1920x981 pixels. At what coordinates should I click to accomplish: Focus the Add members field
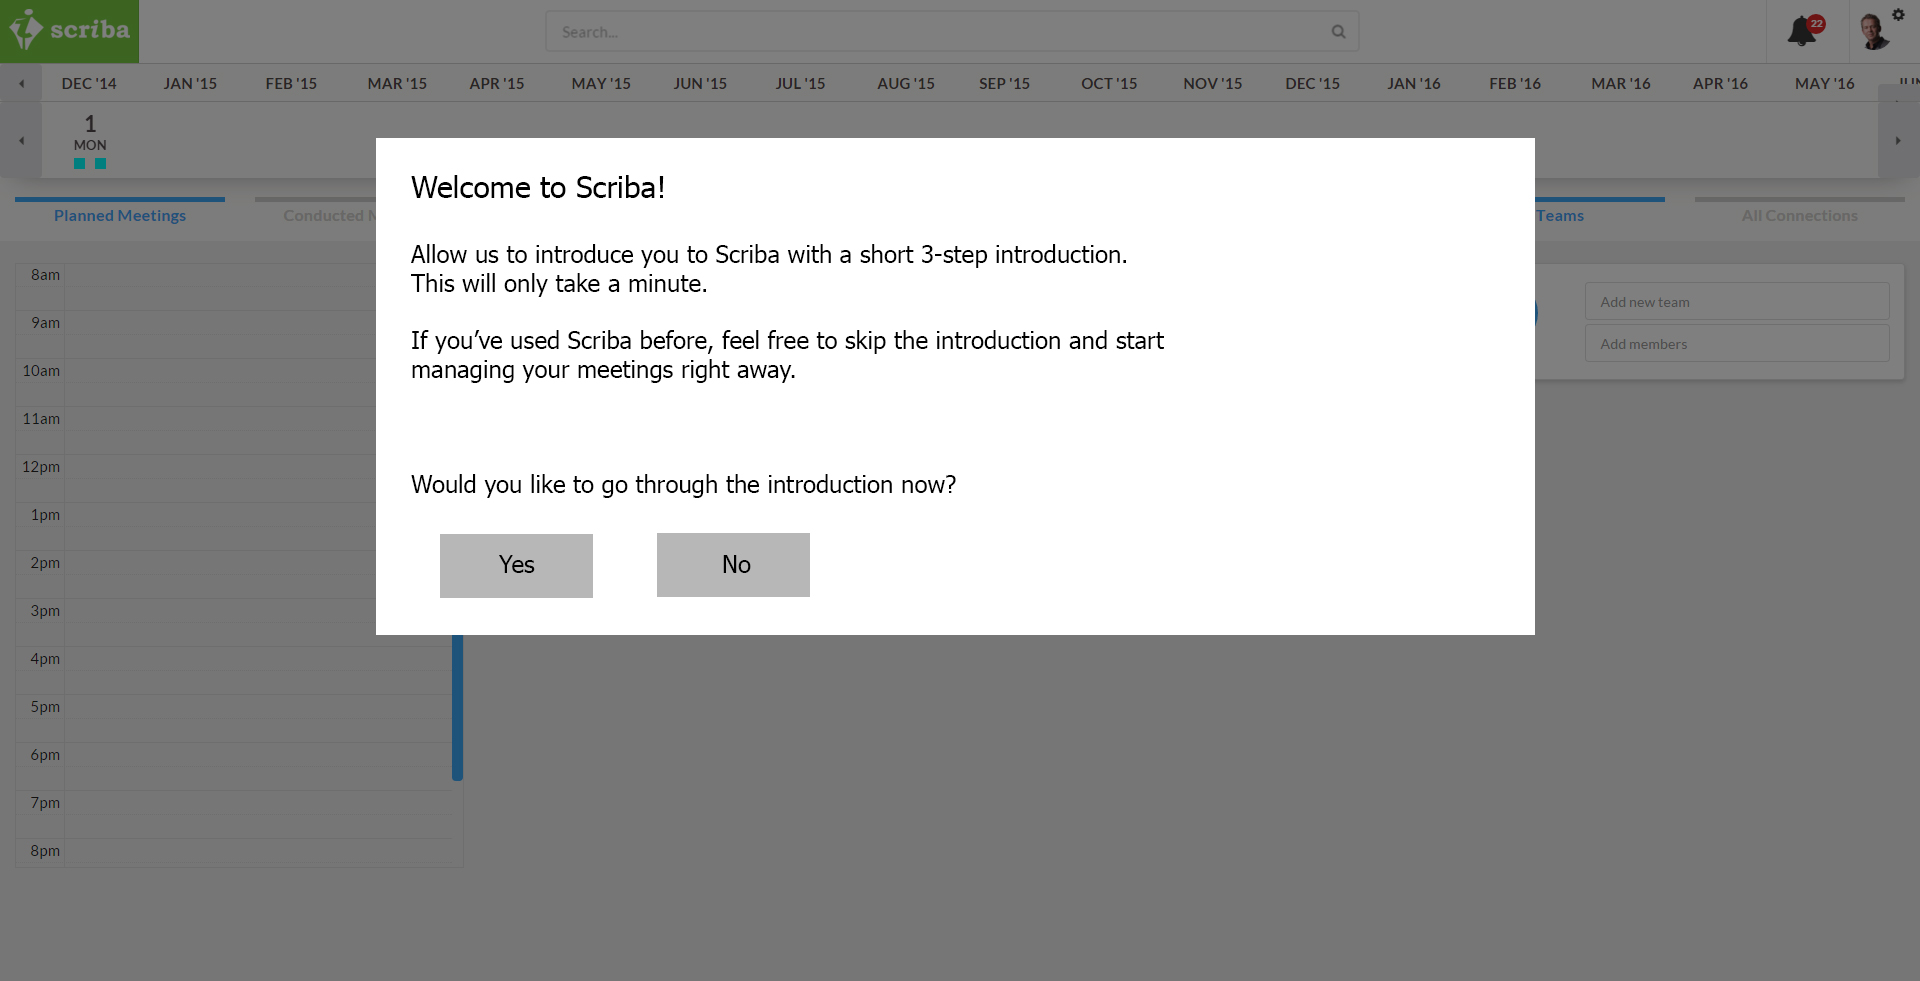point(1736,344)
